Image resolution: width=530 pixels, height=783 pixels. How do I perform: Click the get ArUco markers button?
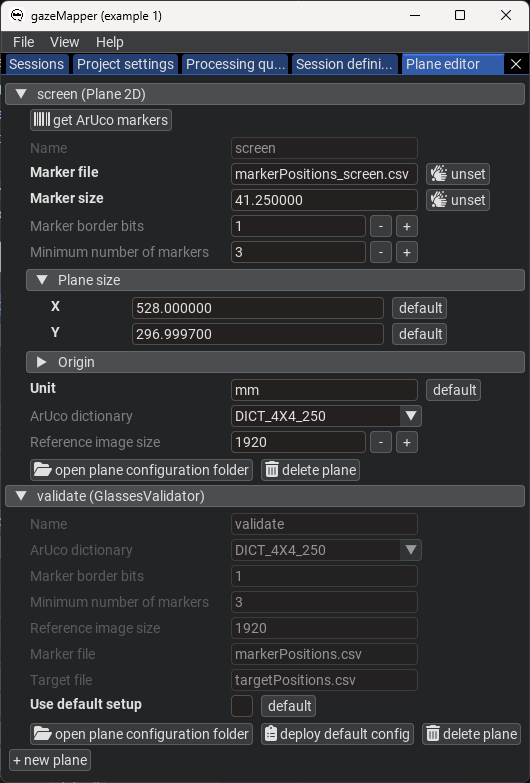(101, 120)
